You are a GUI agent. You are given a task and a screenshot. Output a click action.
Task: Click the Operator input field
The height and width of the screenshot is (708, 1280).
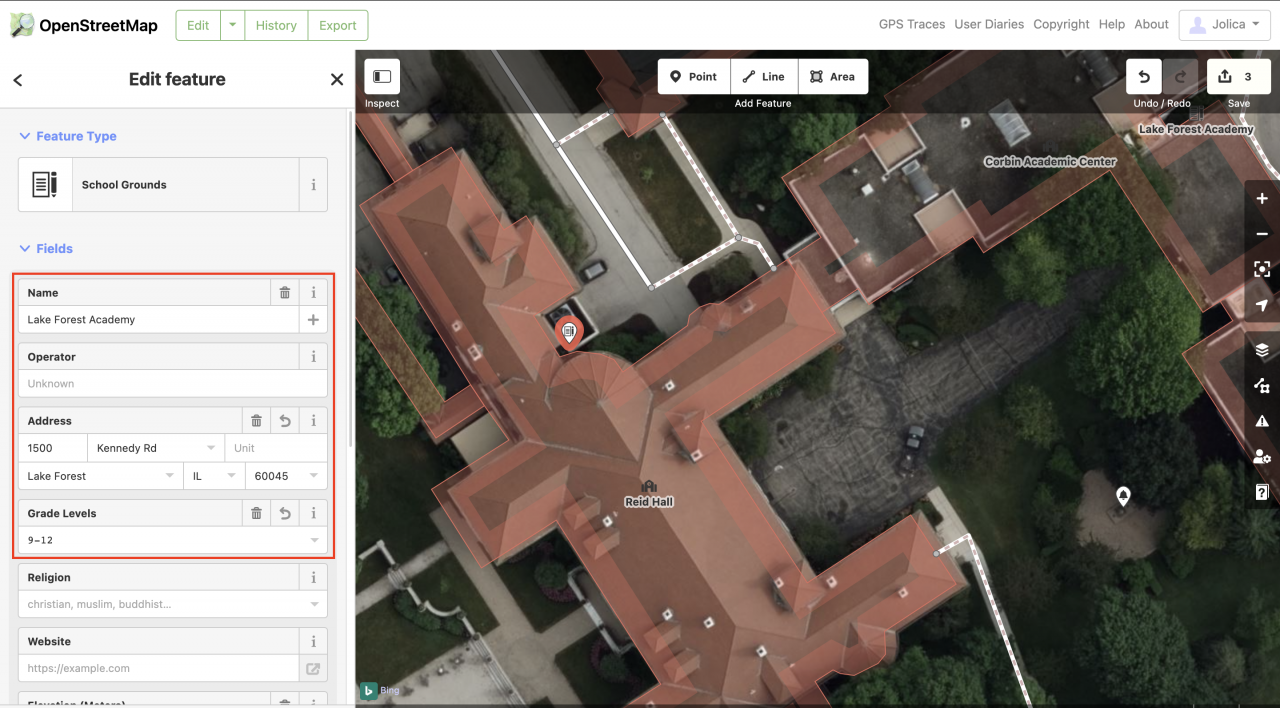[173, 384]
